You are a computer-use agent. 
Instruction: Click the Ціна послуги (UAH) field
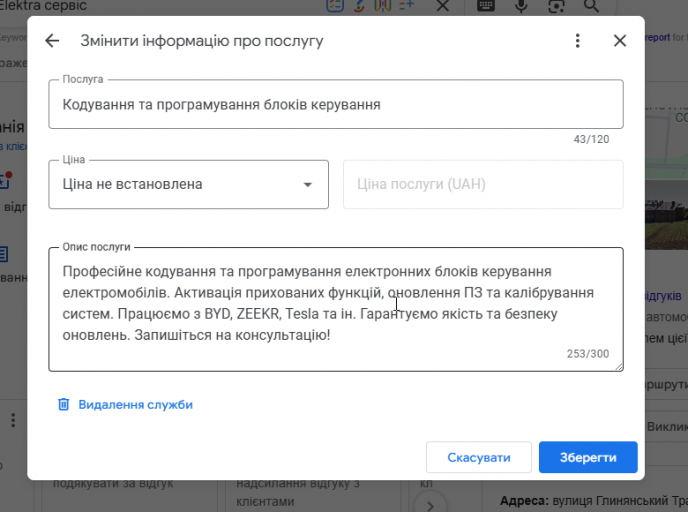(483, 184)
